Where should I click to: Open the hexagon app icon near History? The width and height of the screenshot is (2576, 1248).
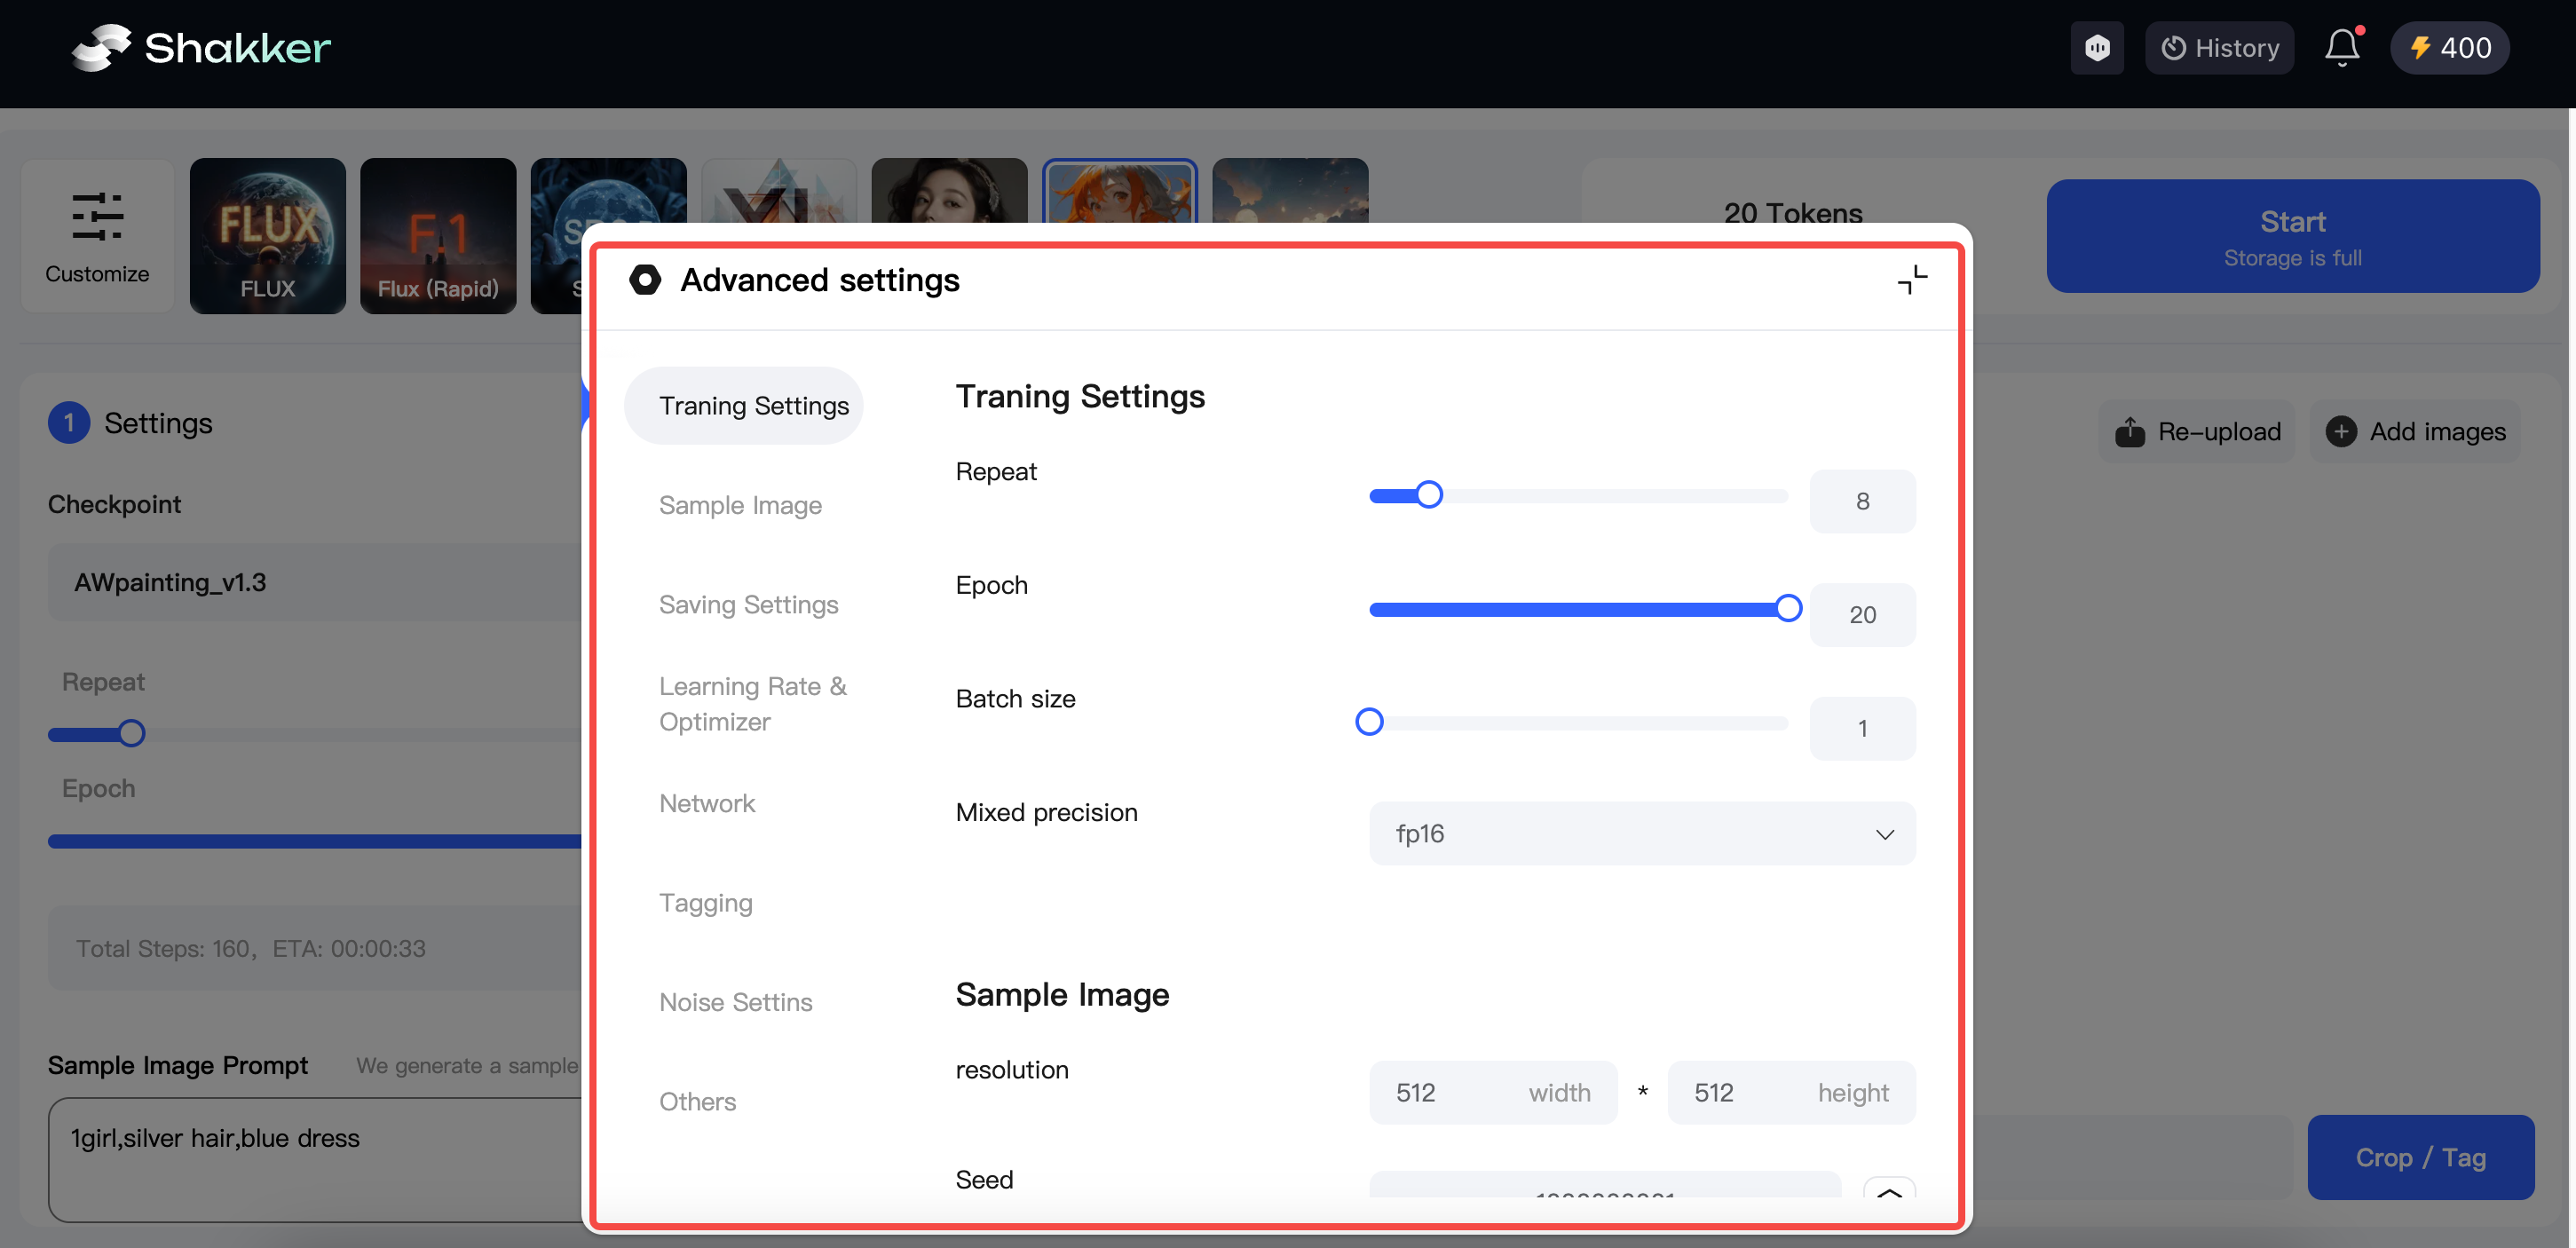pyautogui.click(x=2097, y=47)
